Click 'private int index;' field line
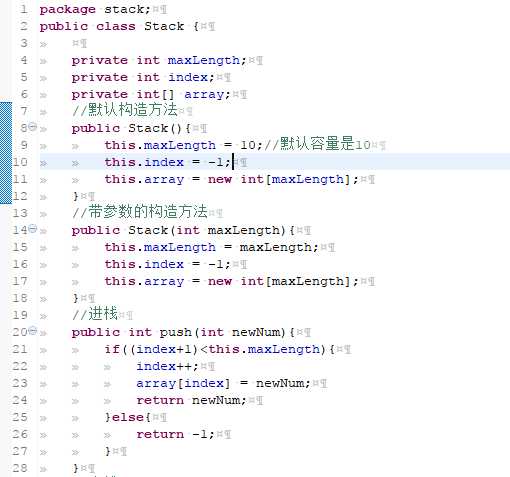 click(x=143, y=77)
